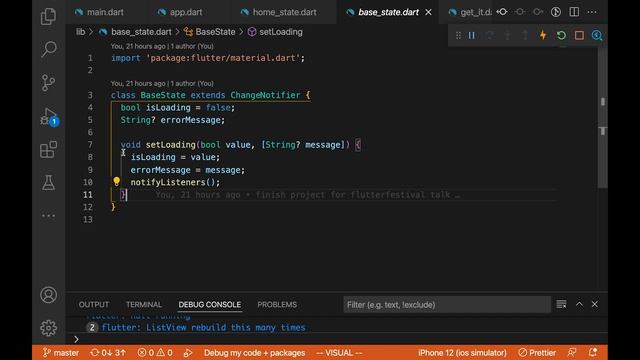Image resolution: width=640 pixels, height=360 pixels.
Task: Pause the debug session
Action: click(471, 36)
